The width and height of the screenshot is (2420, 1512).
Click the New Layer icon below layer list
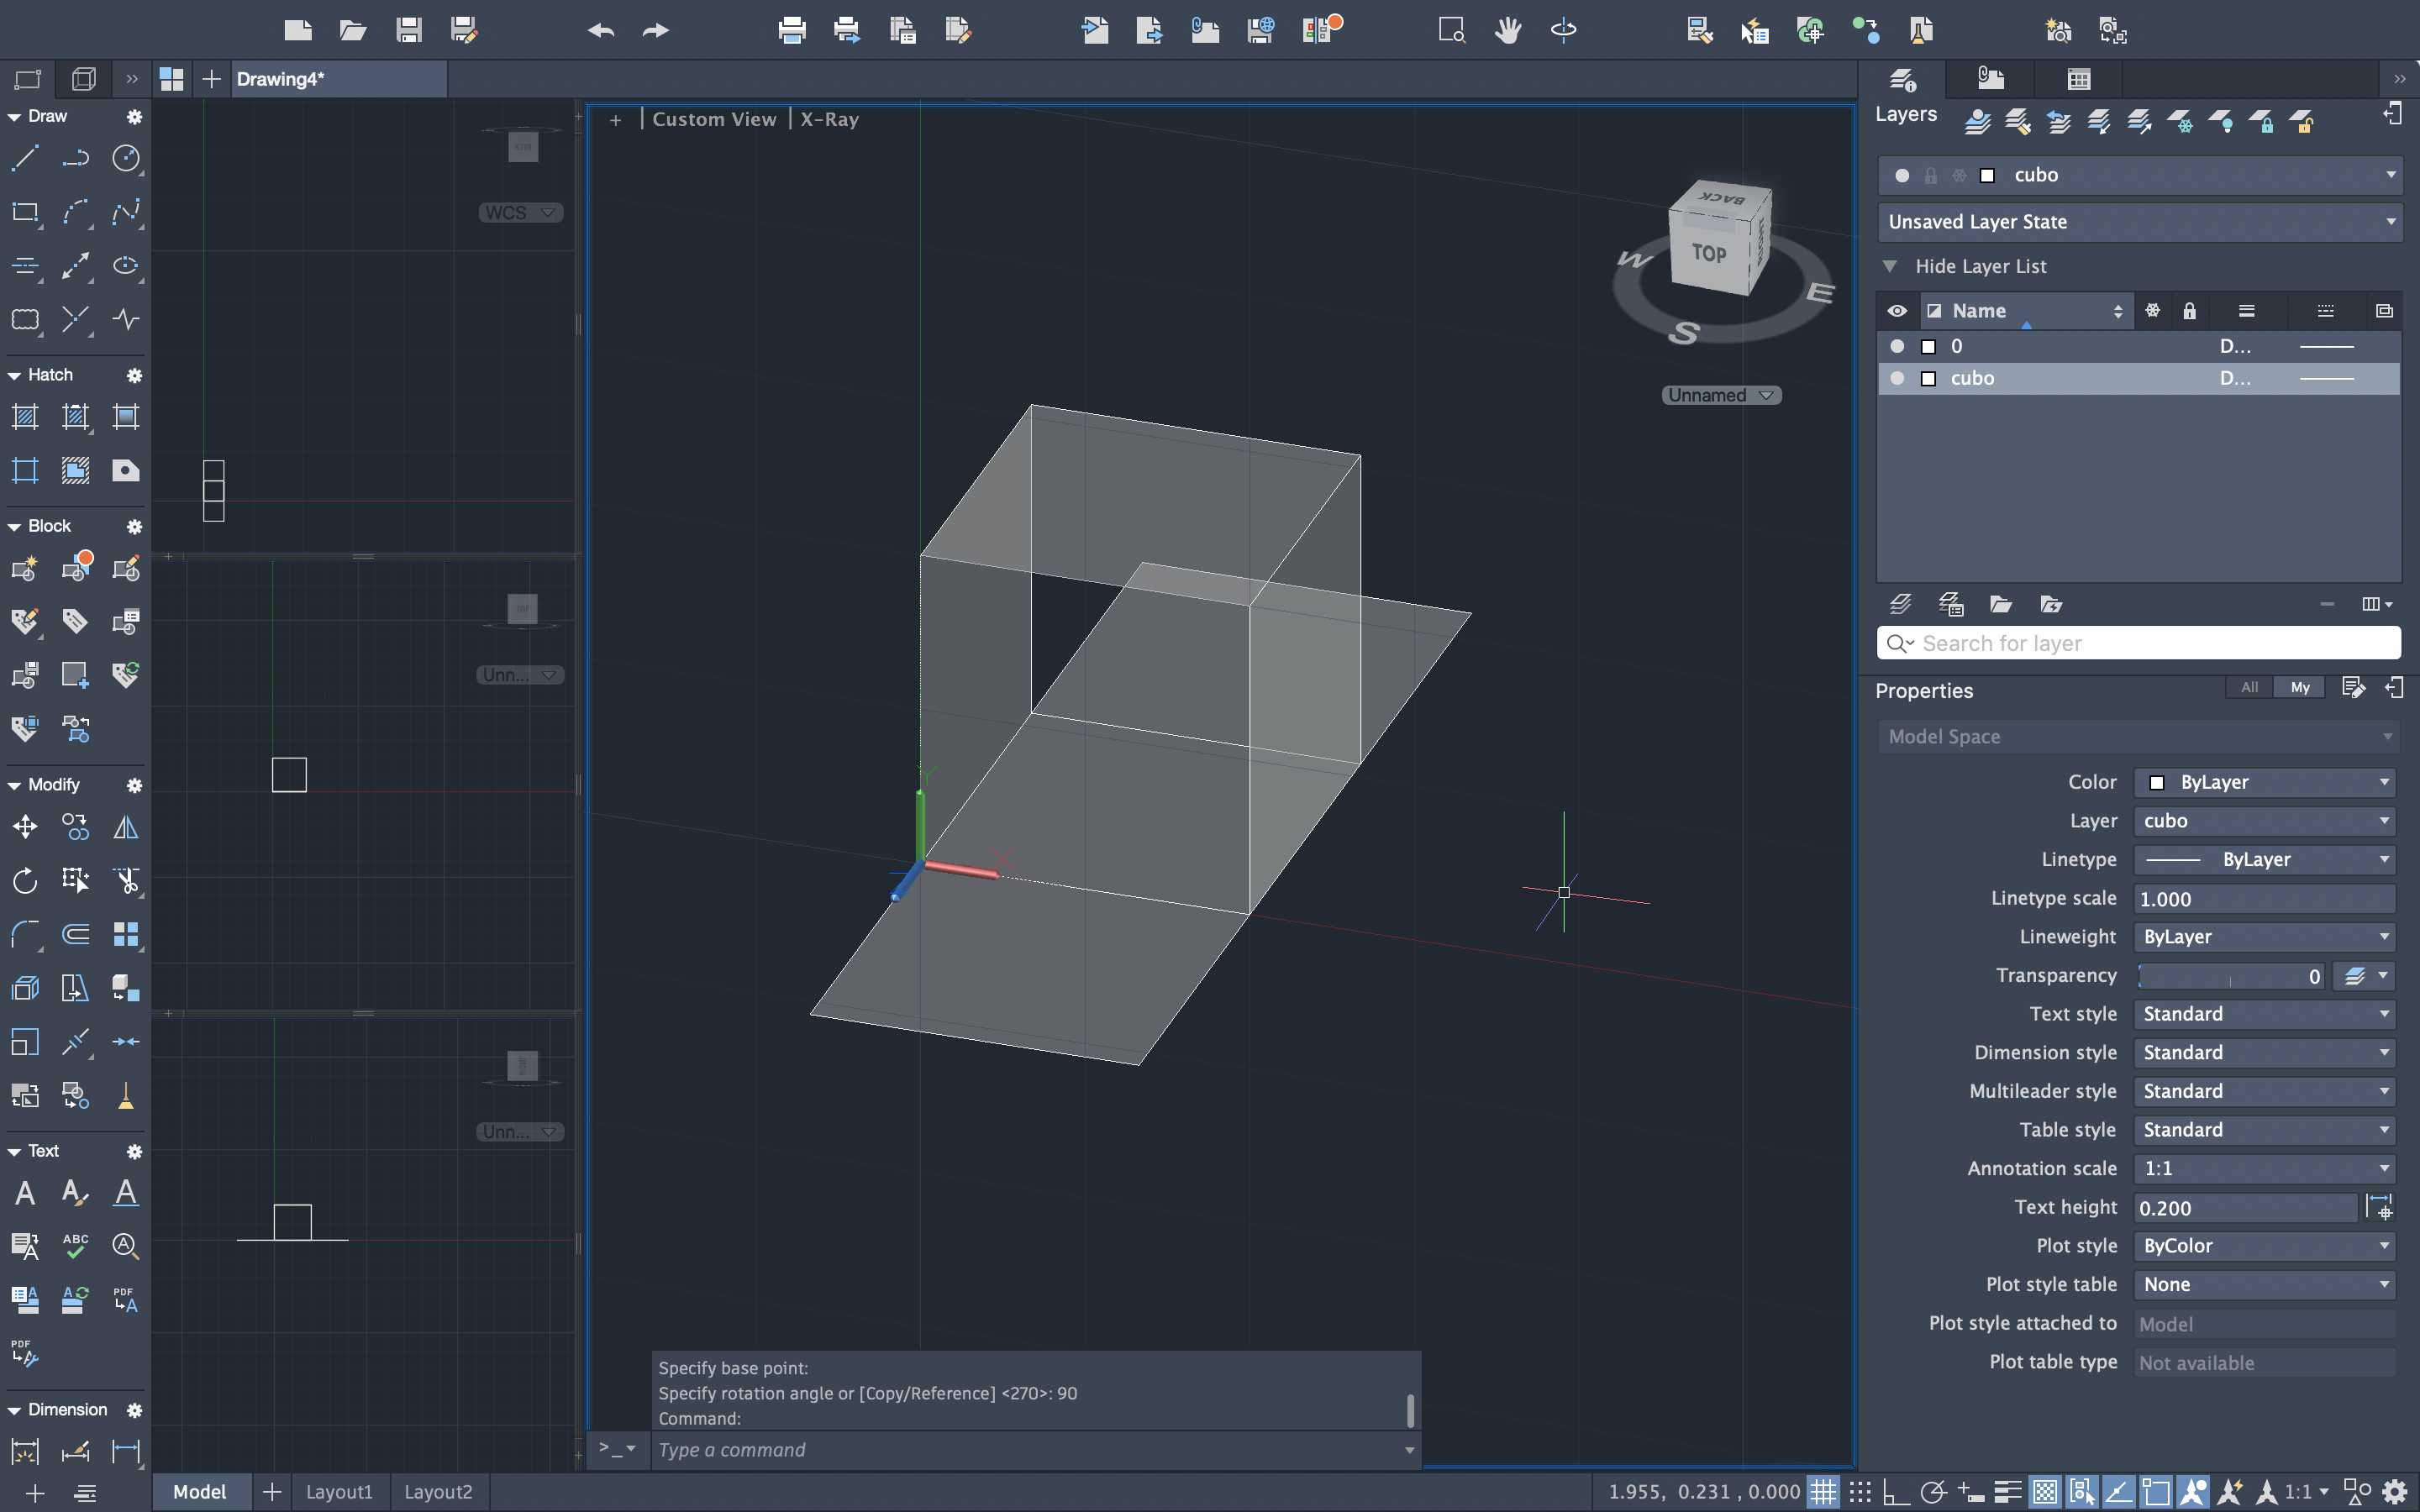pos(1901,604)
